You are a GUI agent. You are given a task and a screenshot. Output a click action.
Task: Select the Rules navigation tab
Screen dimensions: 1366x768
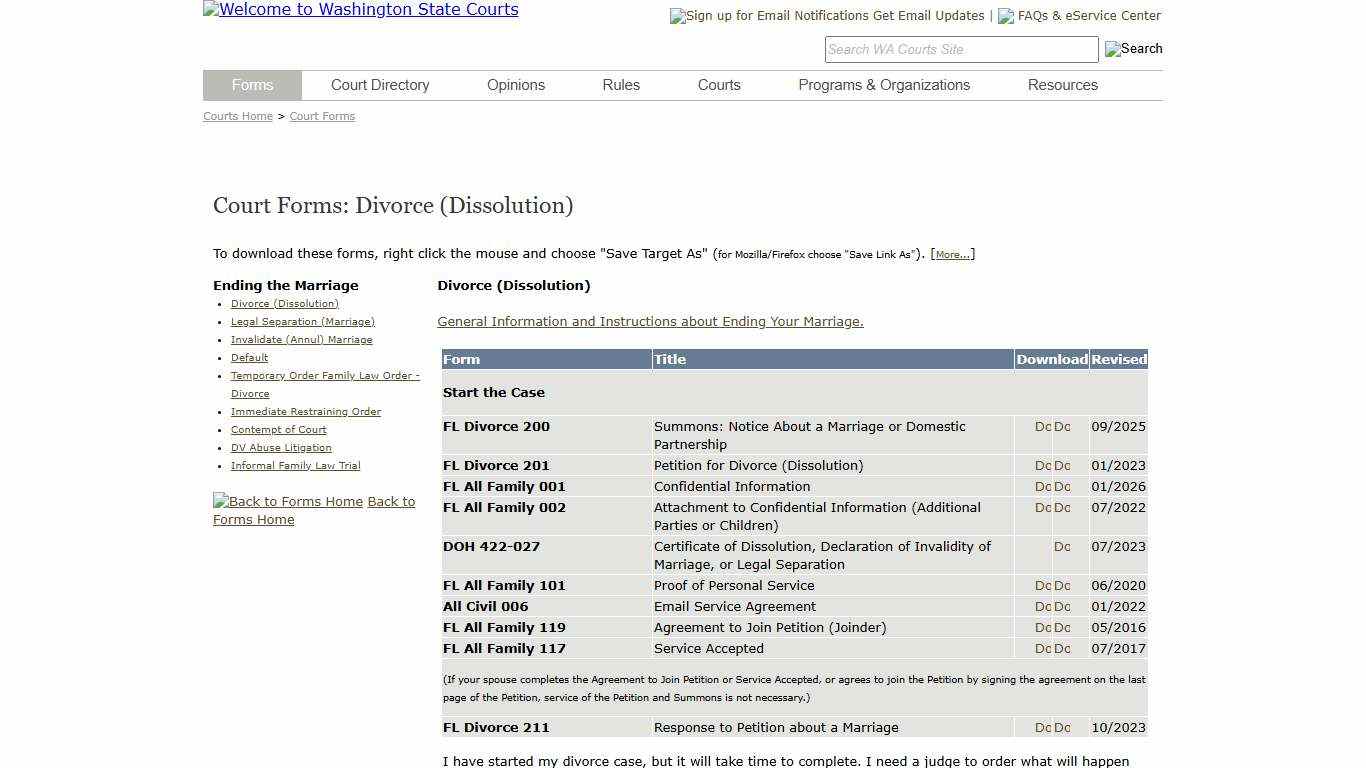[620, 85]
